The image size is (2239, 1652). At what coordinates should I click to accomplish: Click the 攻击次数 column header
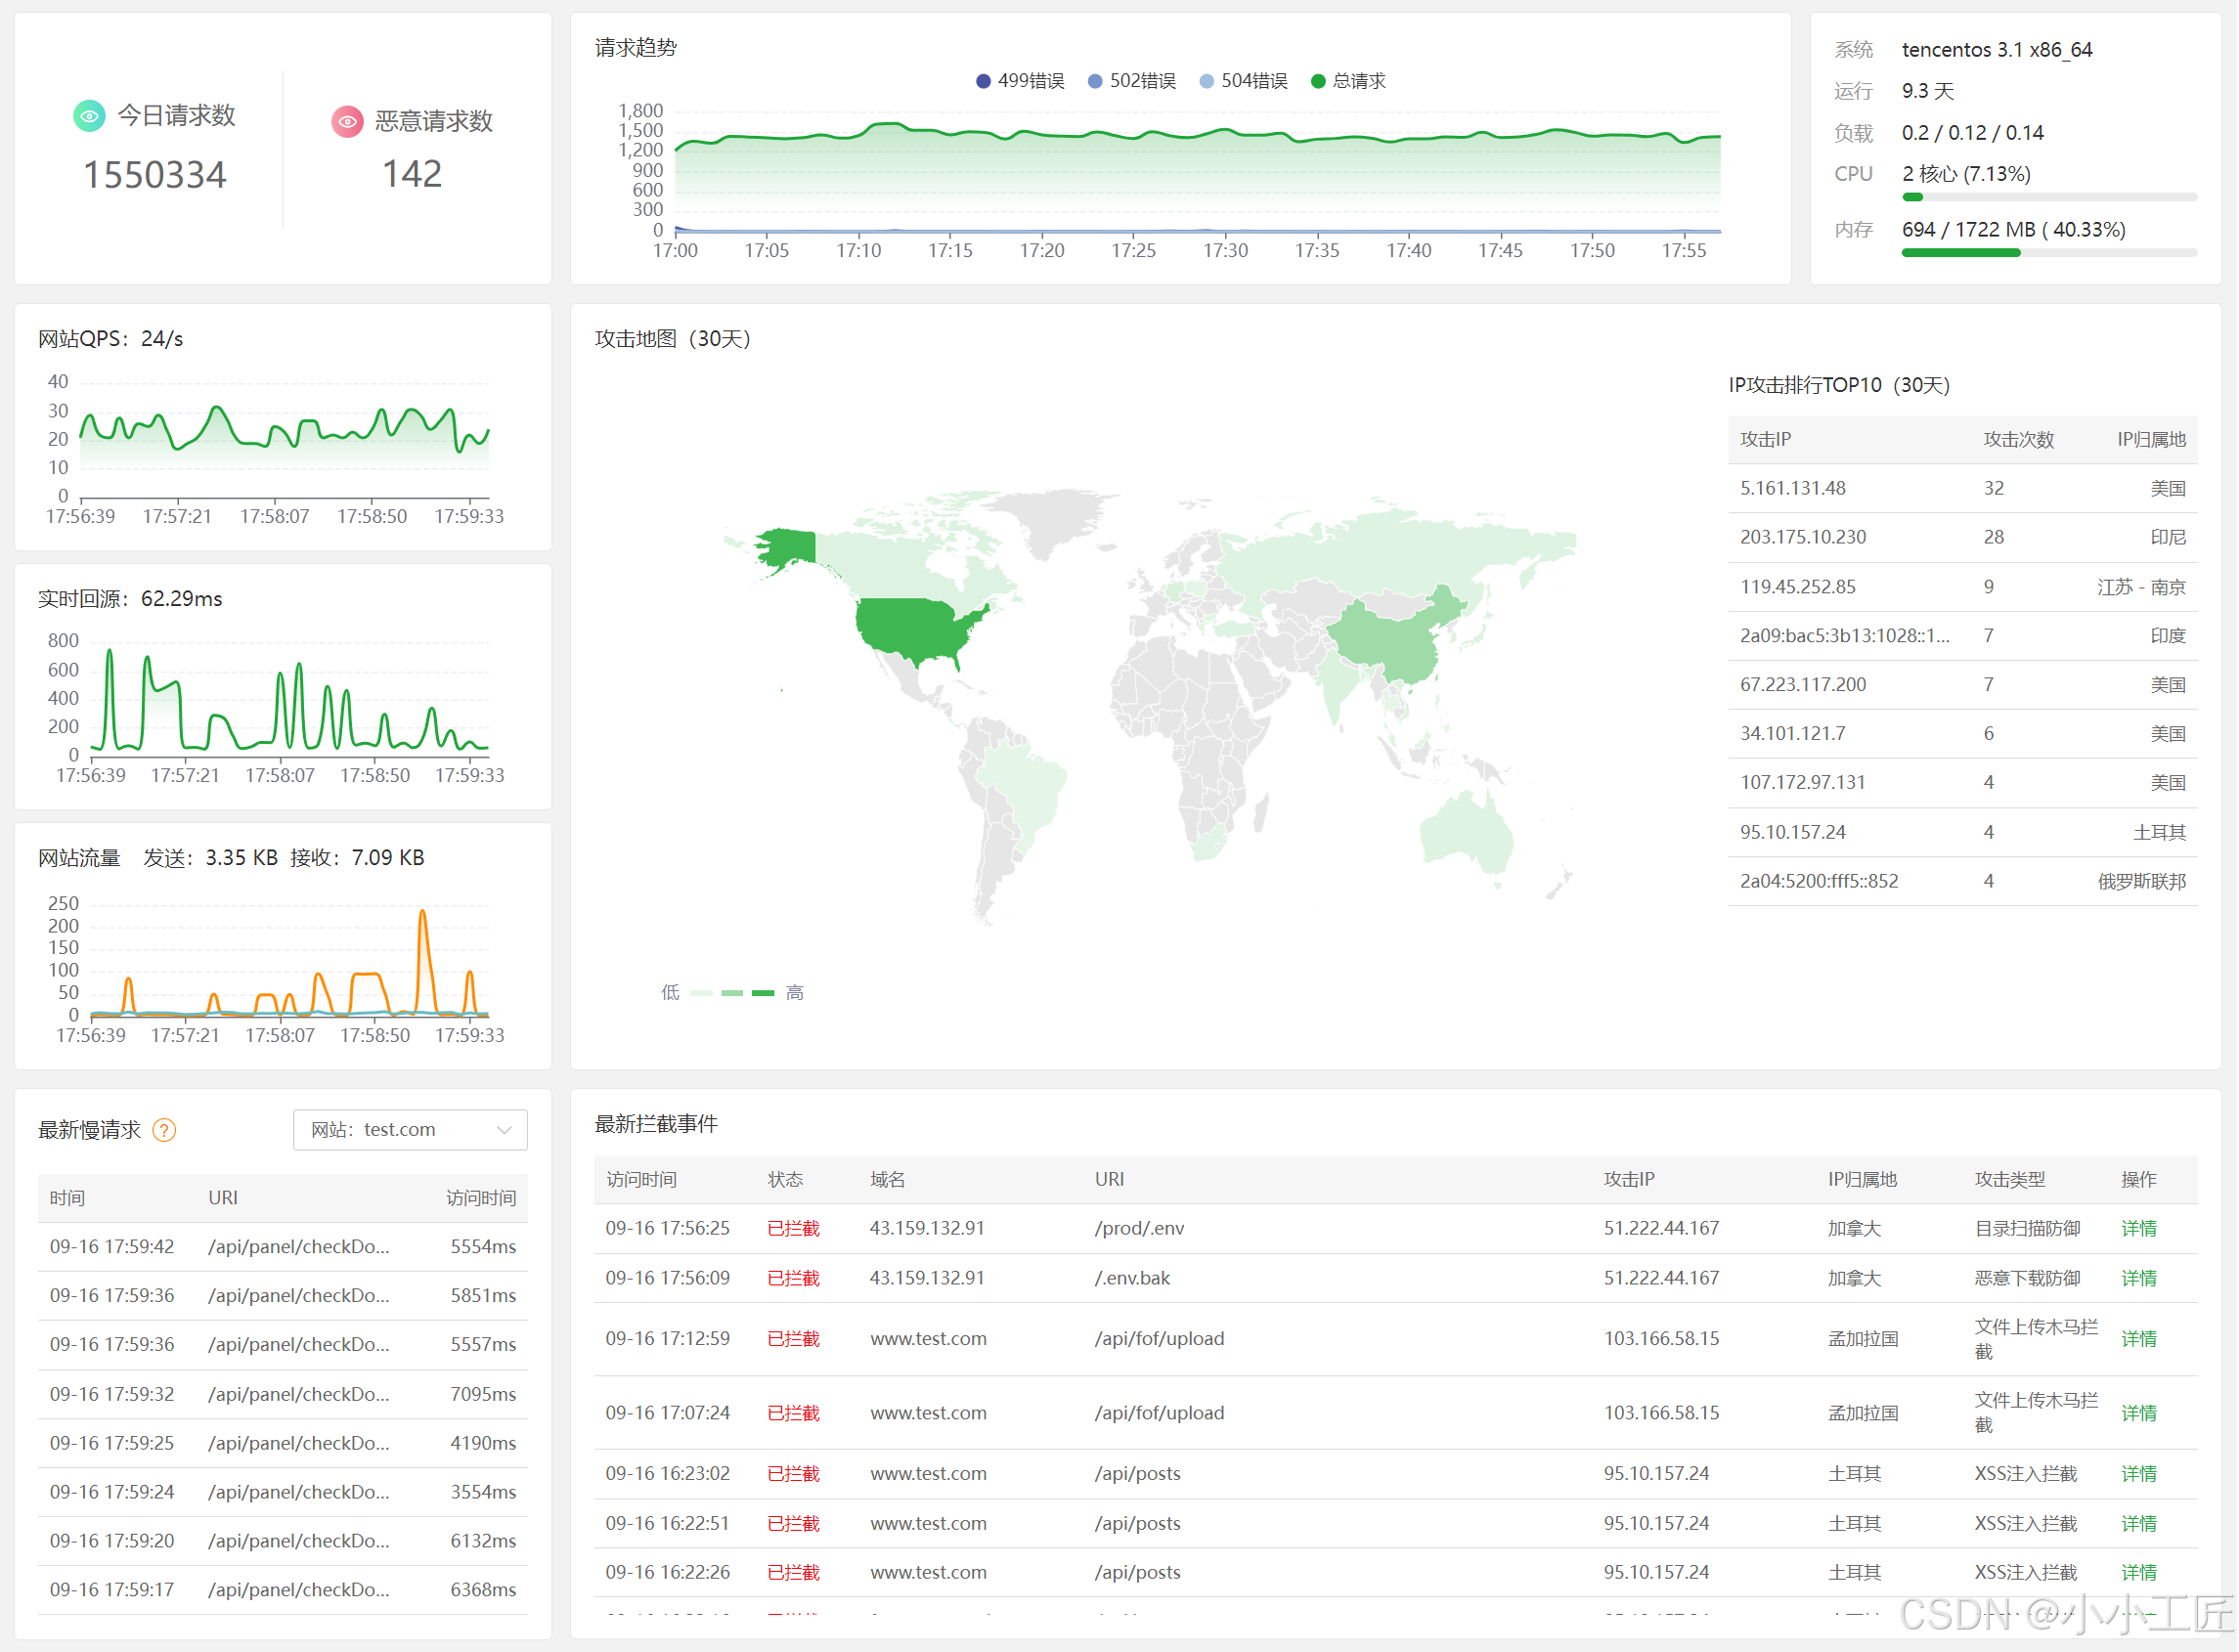(2018, 440)
